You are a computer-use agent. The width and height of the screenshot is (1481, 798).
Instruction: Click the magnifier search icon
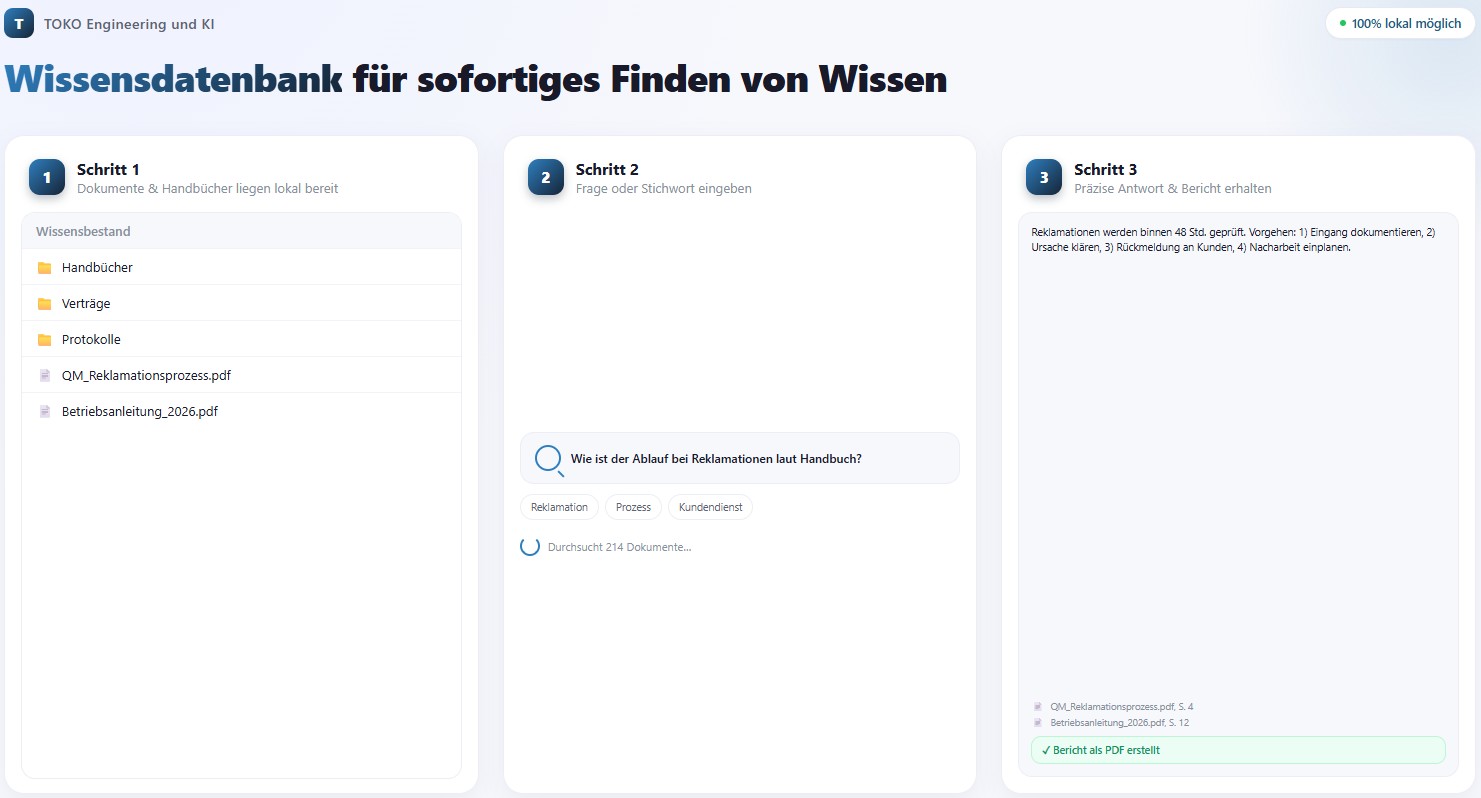[x=549, y=459]
